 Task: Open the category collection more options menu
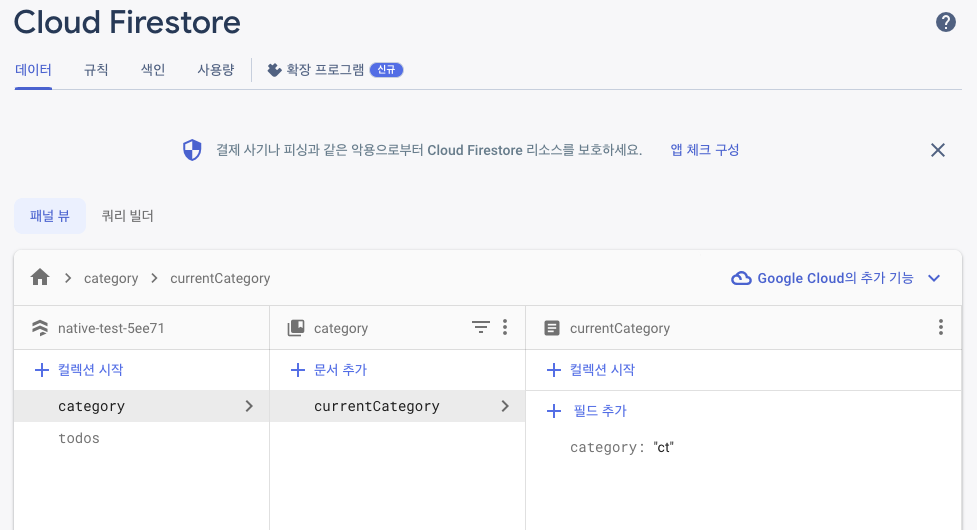pos(505,327)
